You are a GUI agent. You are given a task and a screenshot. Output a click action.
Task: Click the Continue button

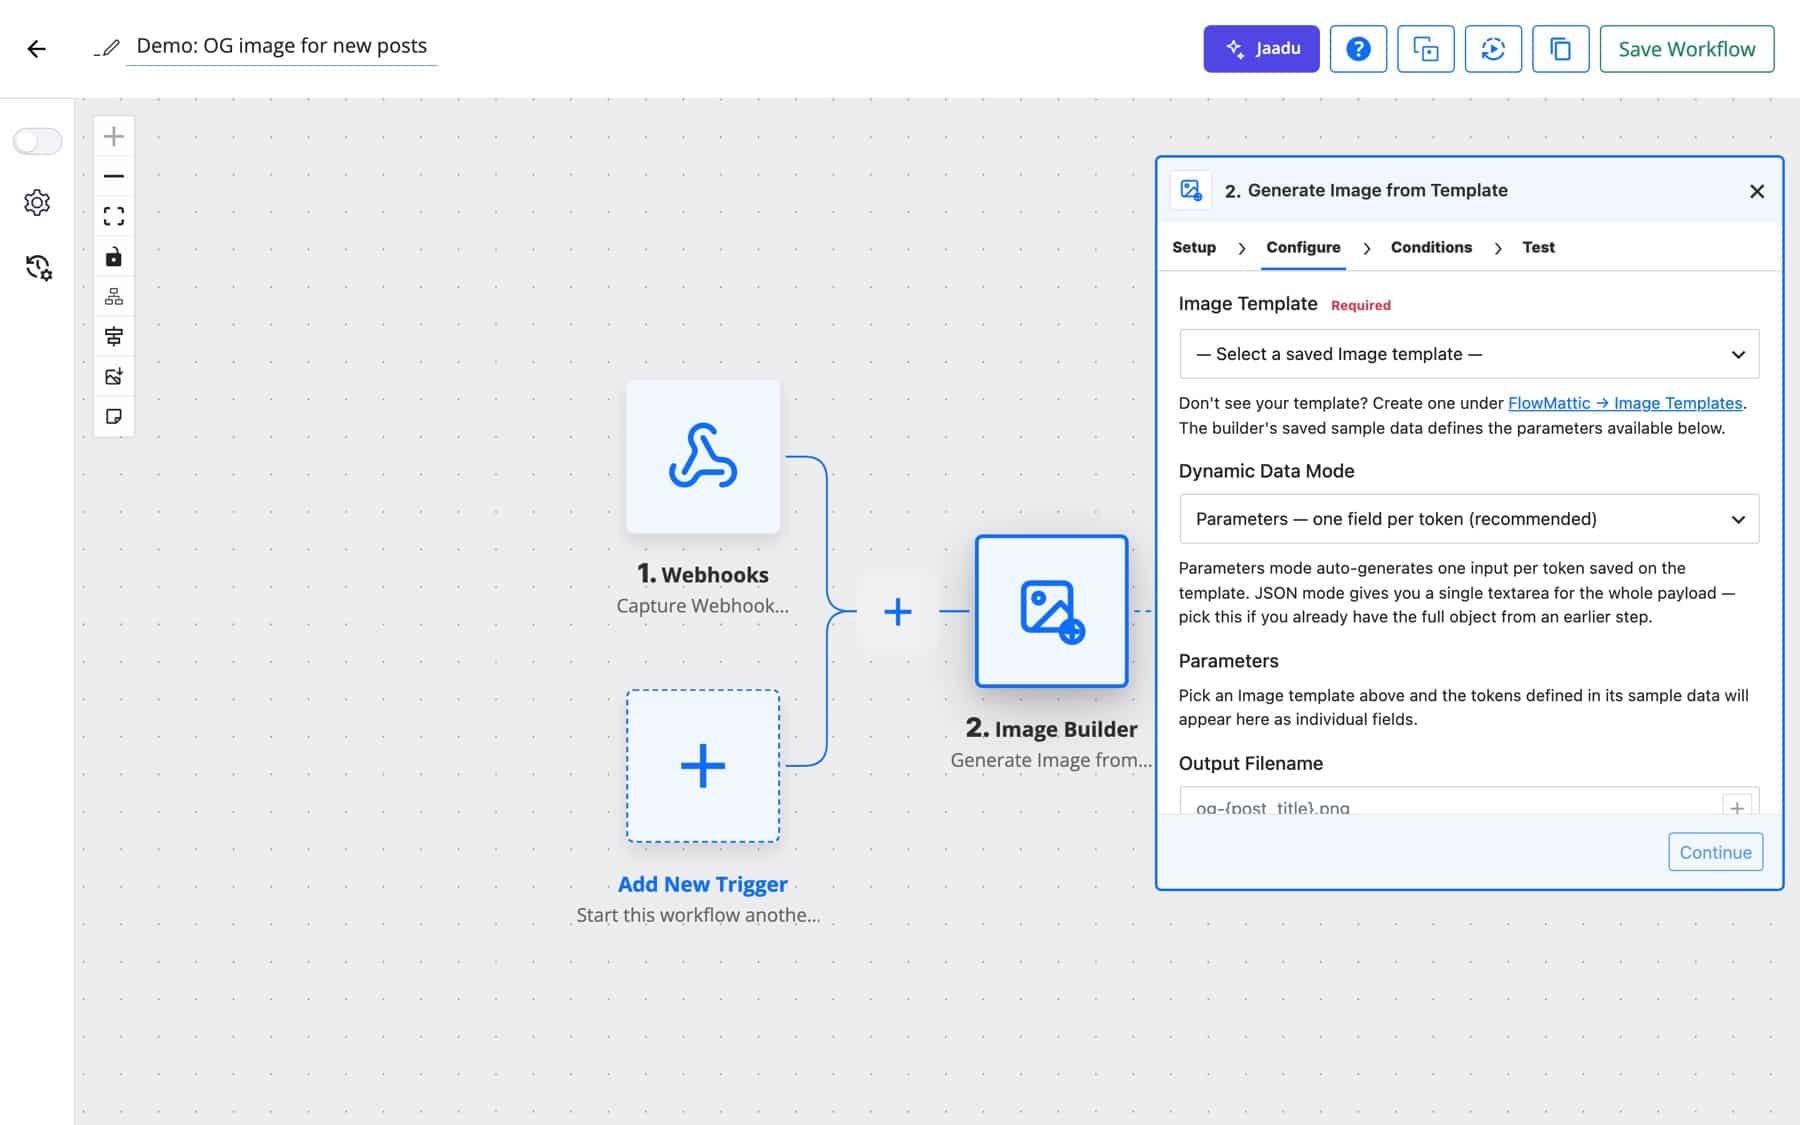pyautogui.click(x=1715, y=852)
